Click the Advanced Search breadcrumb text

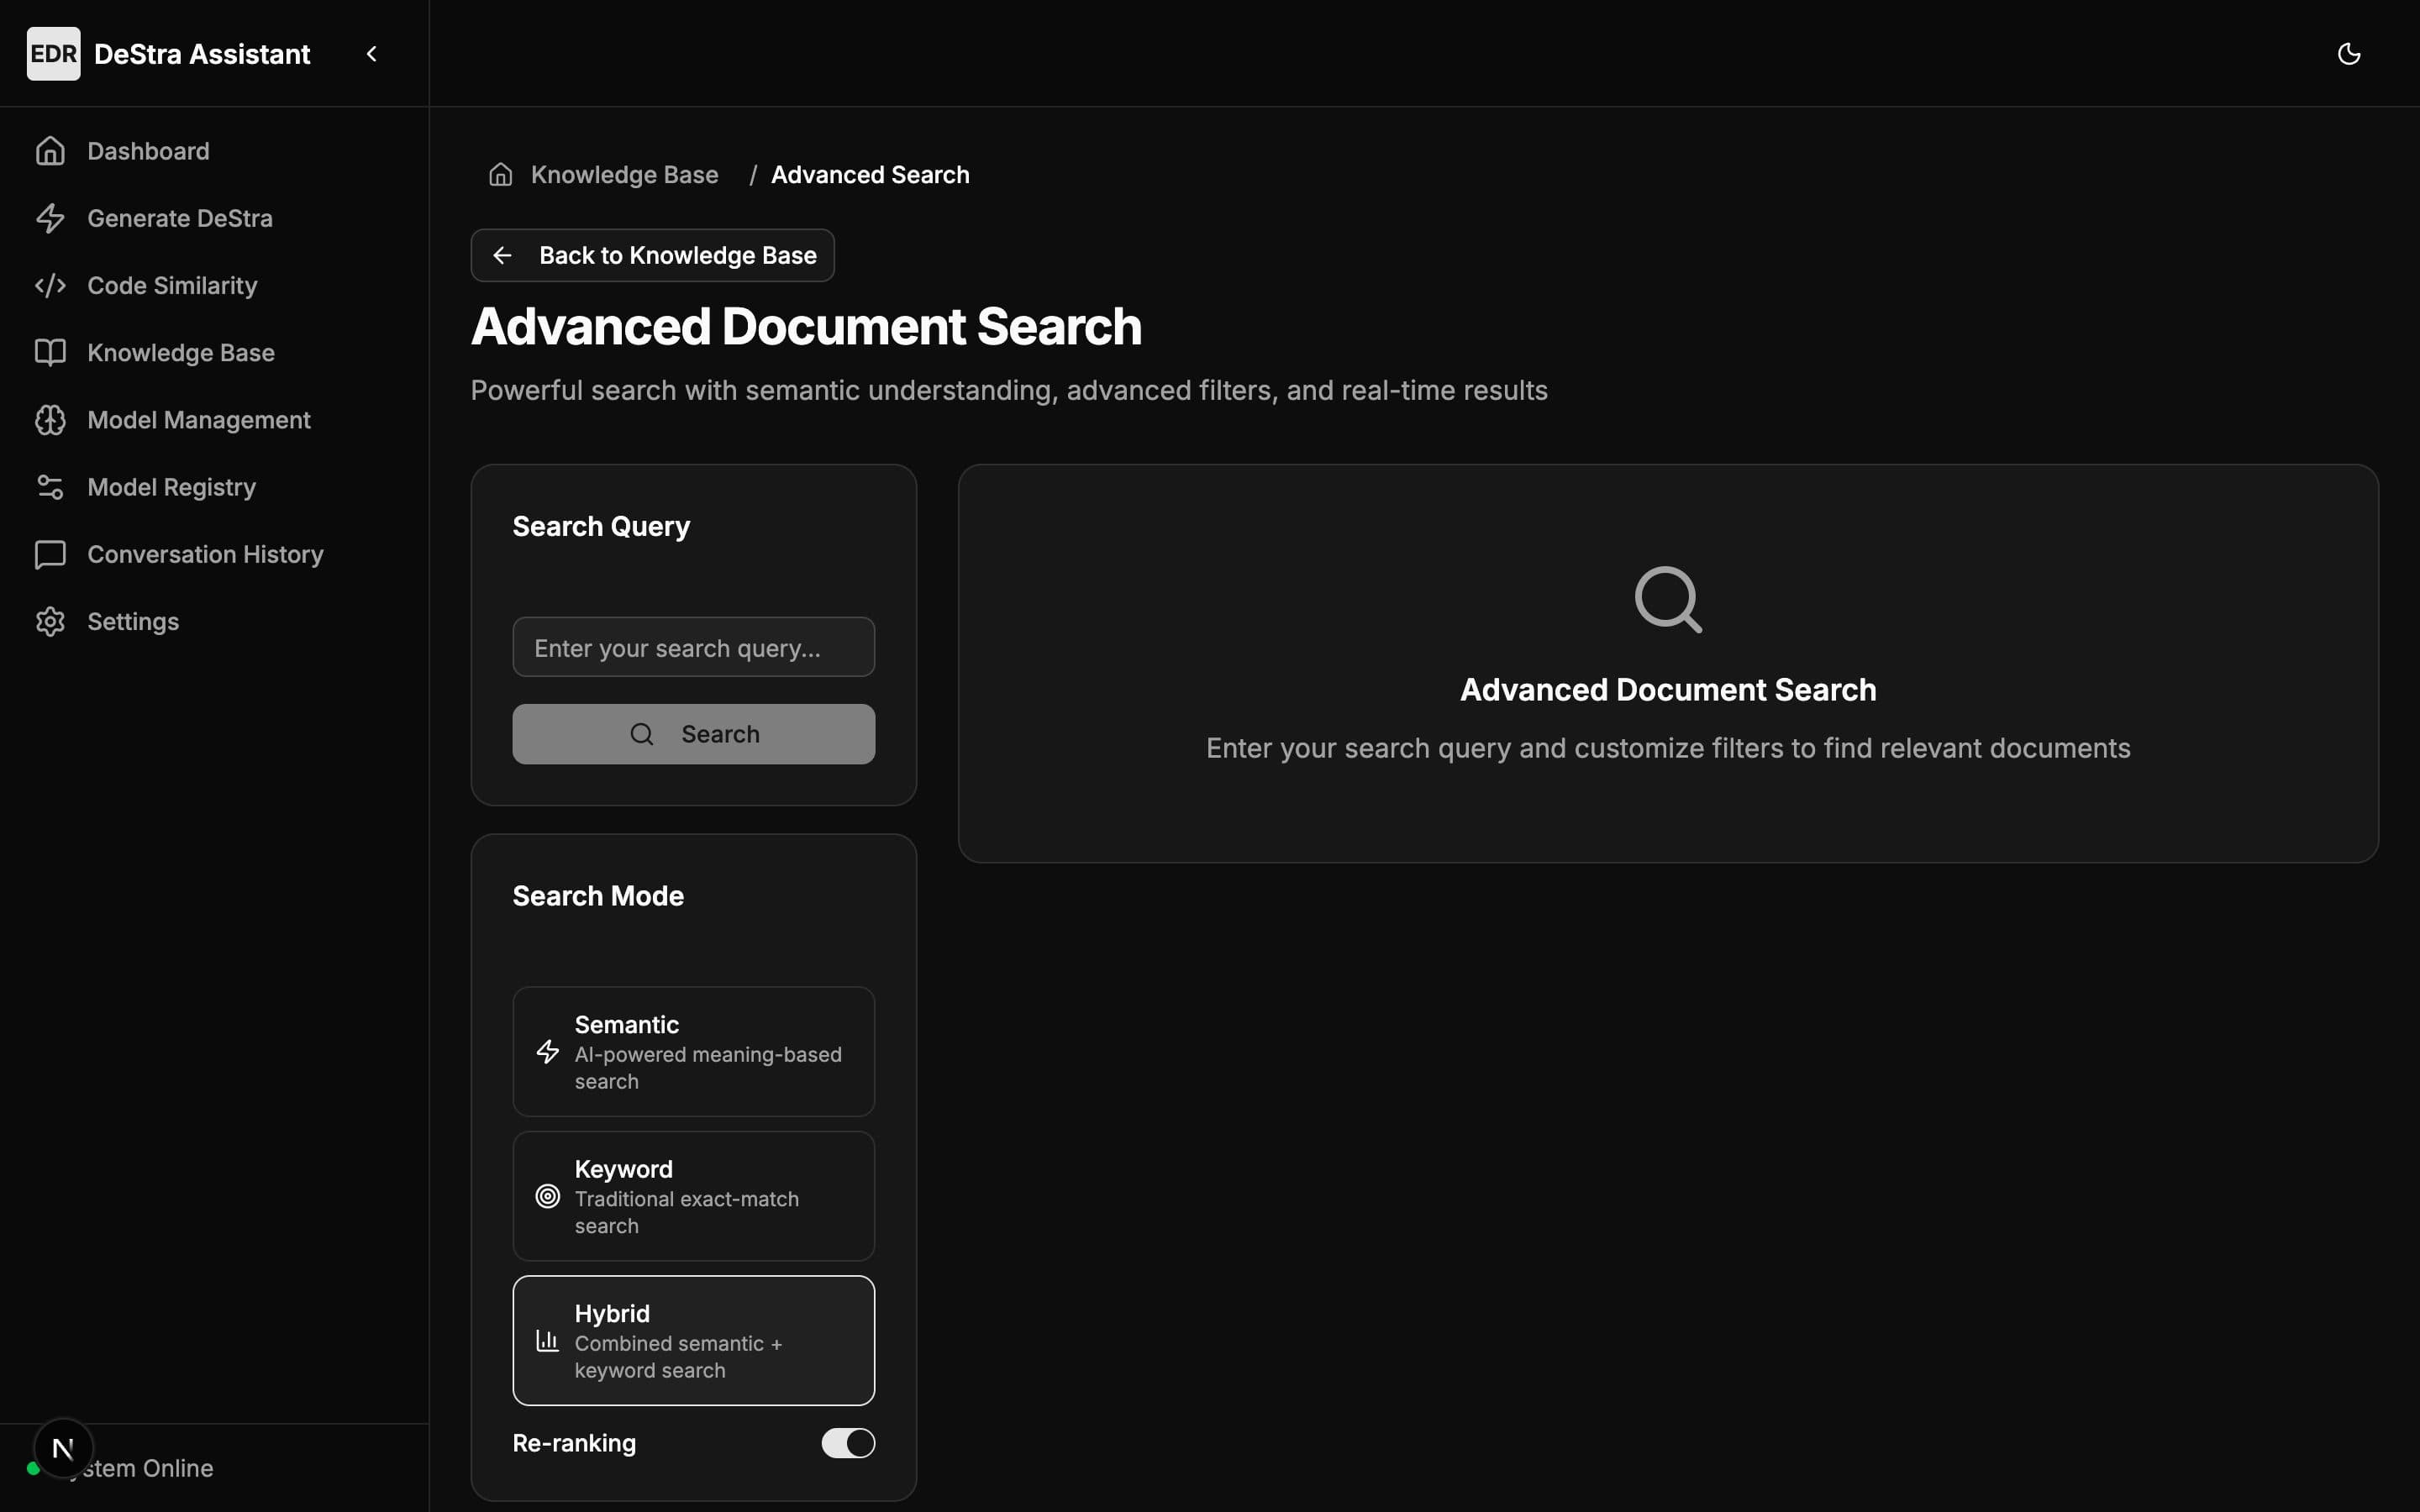click(x=870, y=175)
